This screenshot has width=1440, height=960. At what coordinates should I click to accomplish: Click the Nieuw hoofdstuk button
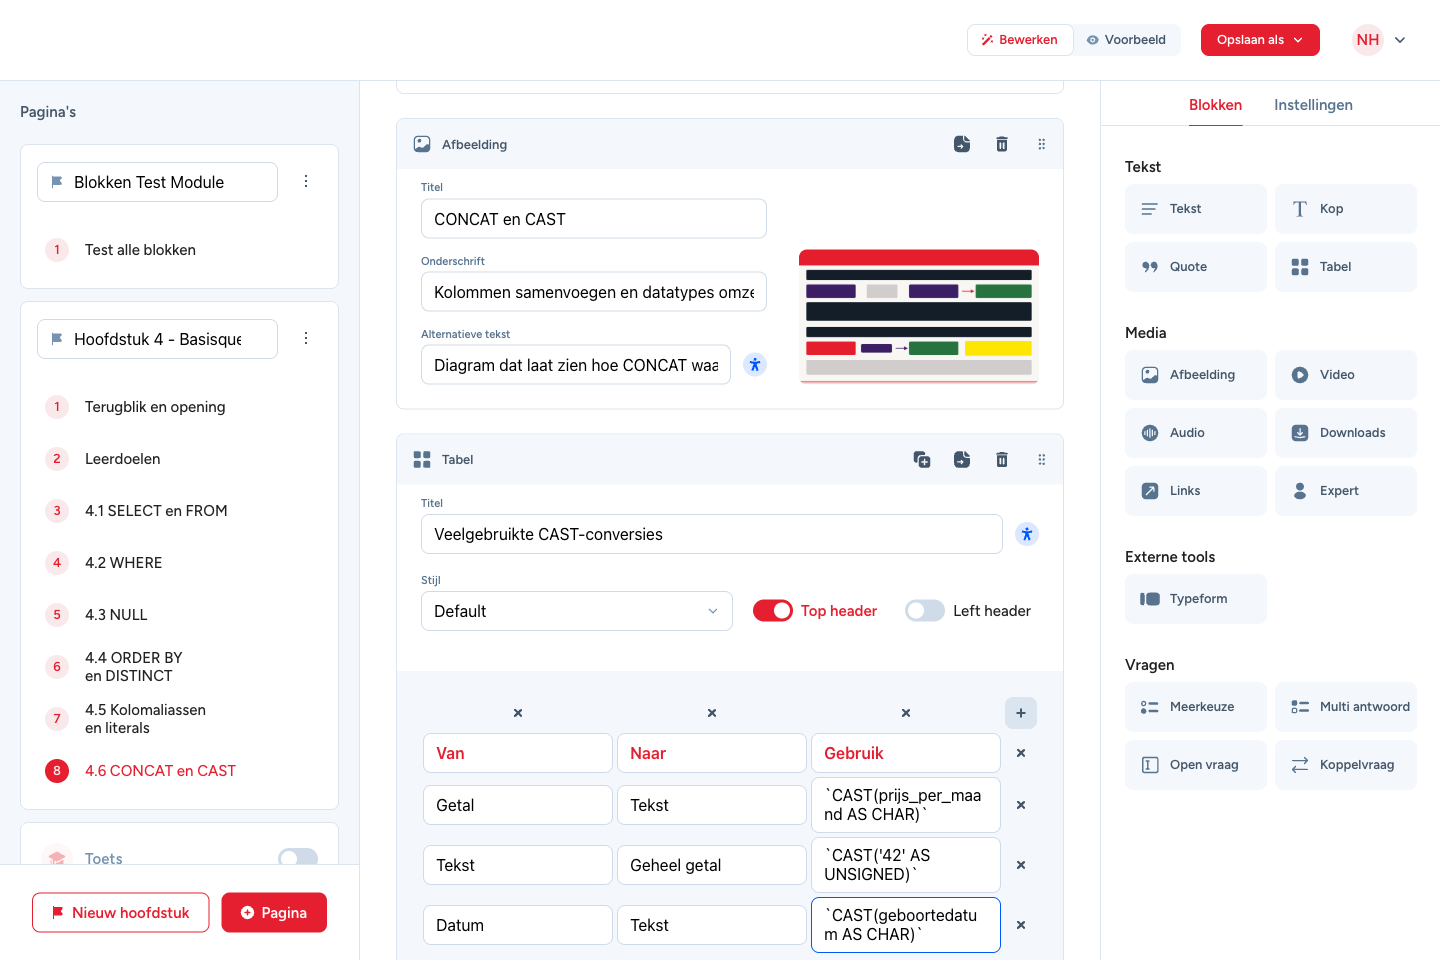click(121, 913)
